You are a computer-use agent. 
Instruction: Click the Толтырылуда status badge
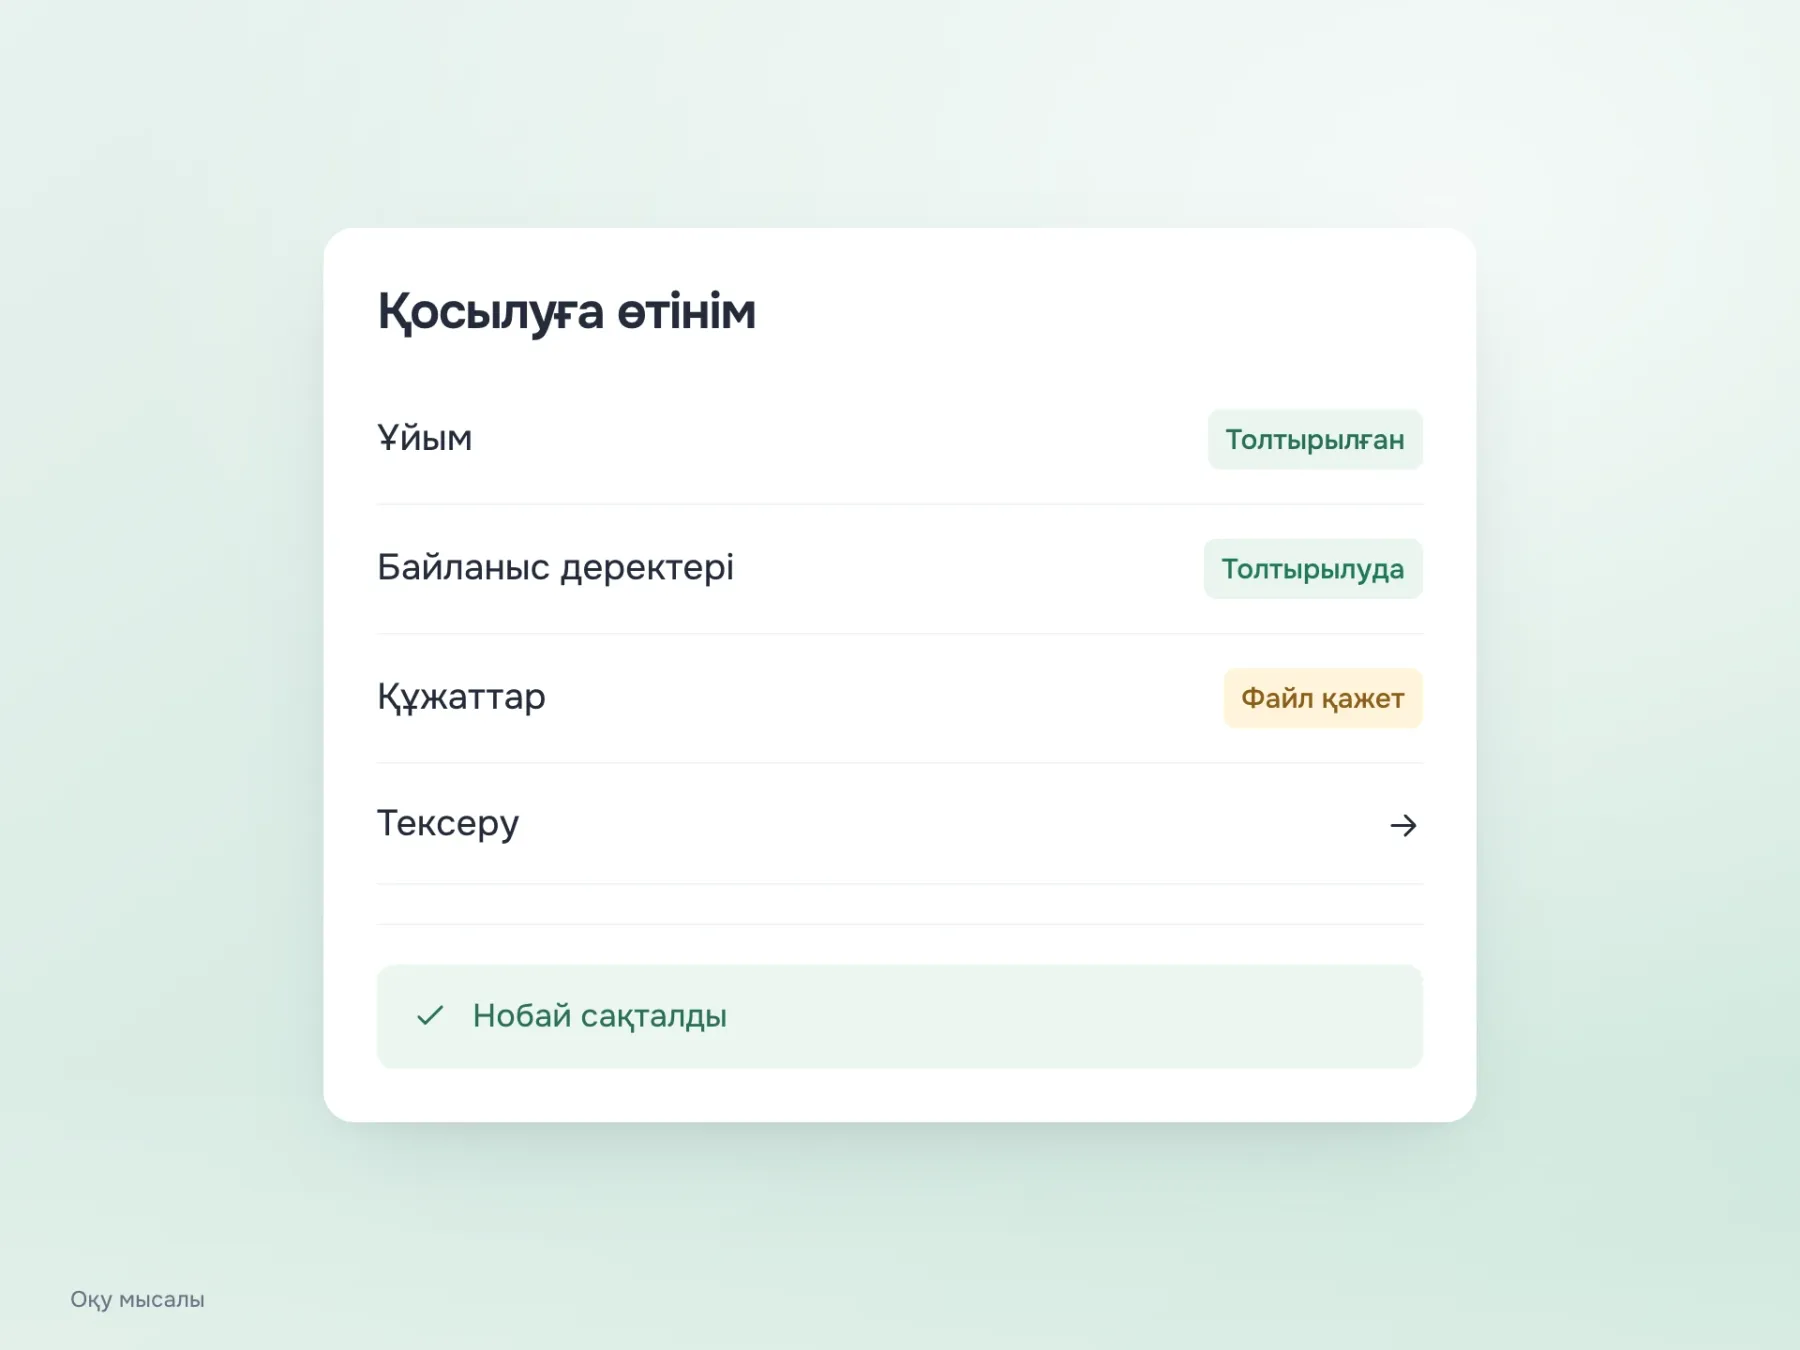(1313, 569)
